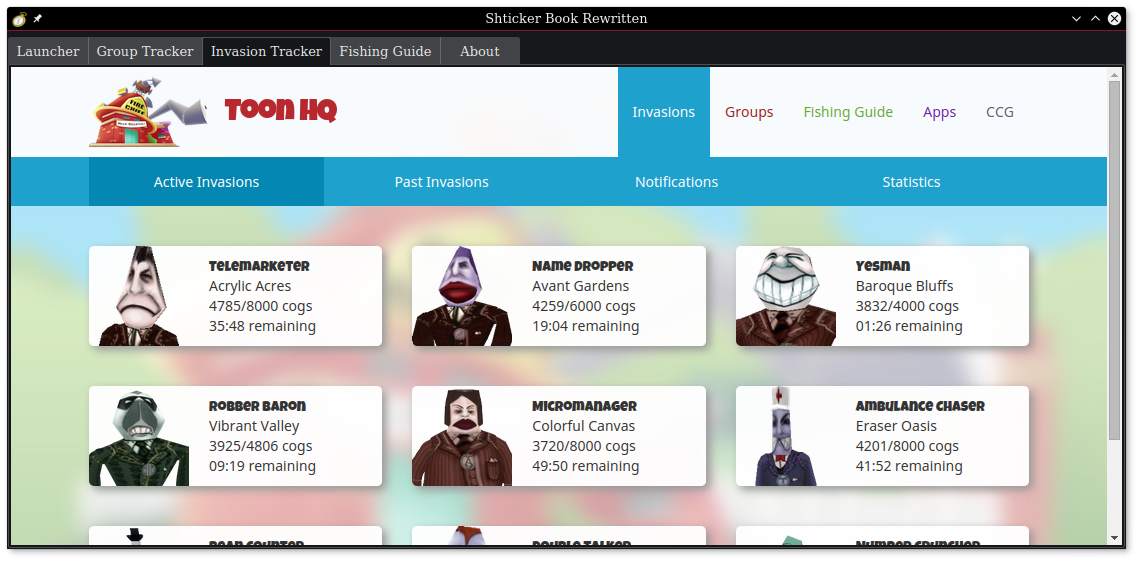Viewport: 1139px width, 562px height.
Task: Open the CCG link
Action: [1000, 113]
